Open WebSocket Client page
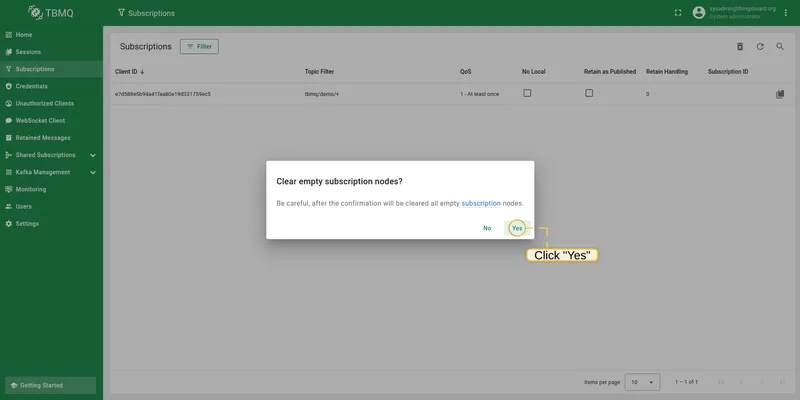The width and height of the screenshot is (800, 400). pos(51,120)
